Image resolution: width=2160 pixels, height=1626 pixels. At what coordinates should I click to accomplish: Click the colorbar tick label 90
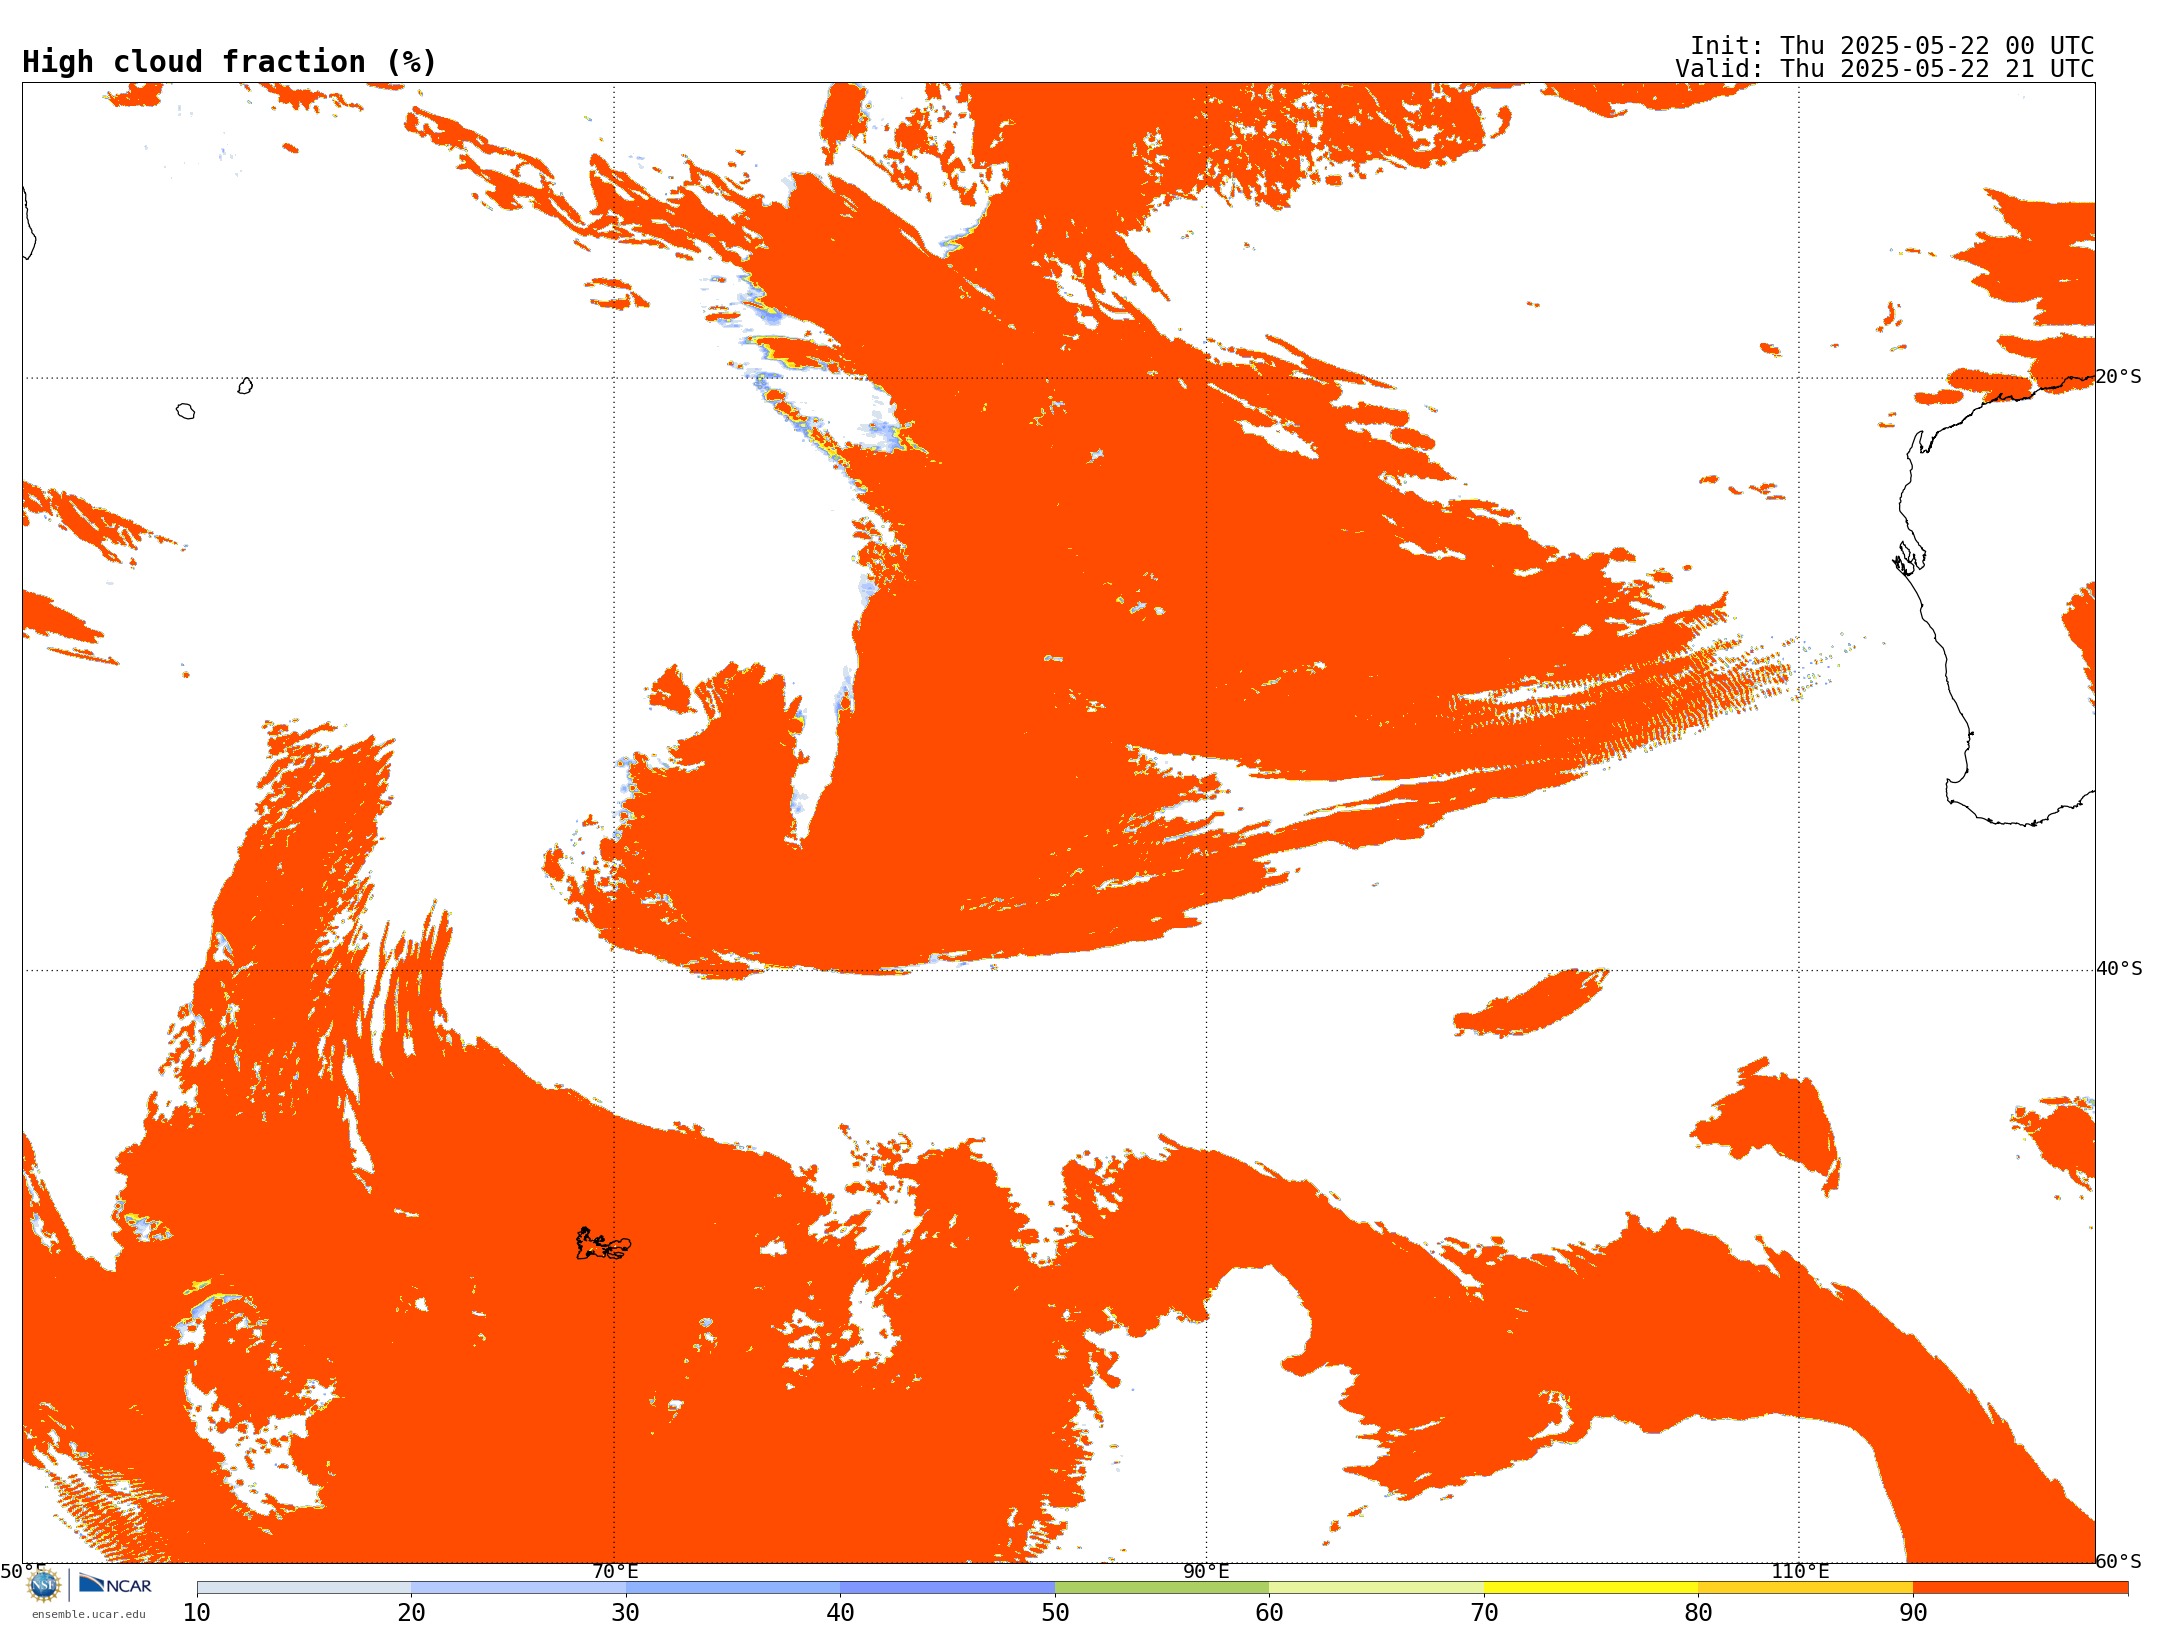pyautogui.click(x=1913, y=1613)
